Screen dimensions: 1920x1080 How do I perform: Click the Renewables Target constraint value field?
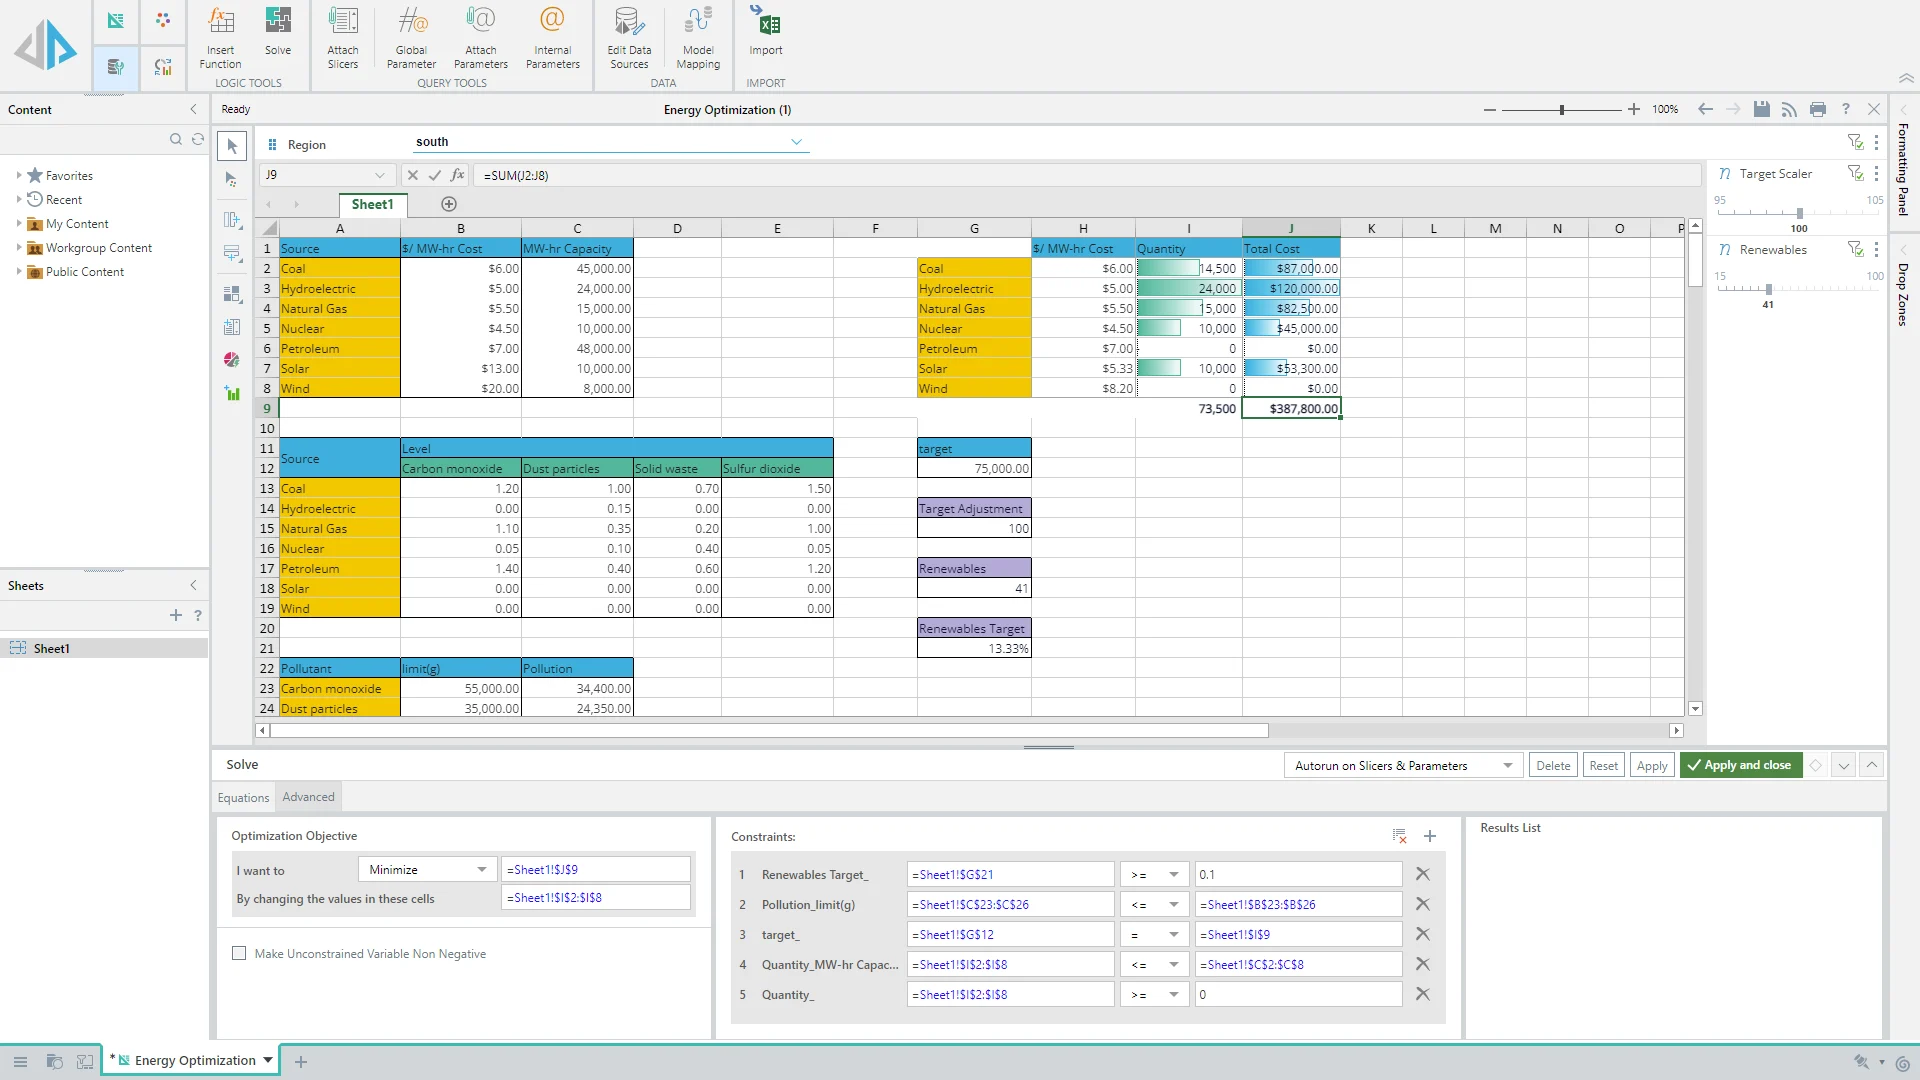point(1297,874)
